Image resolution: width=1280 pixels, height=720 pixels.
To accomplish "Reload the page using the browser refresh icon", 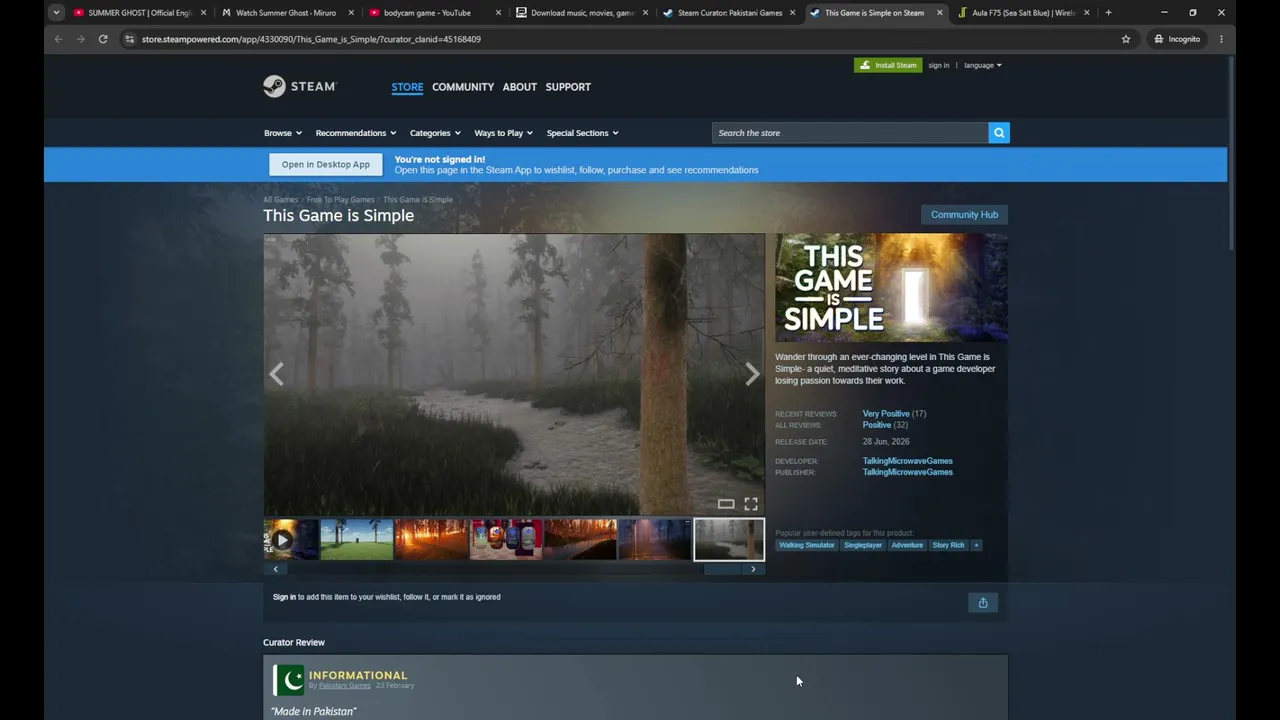I will [x=103, y=39].
